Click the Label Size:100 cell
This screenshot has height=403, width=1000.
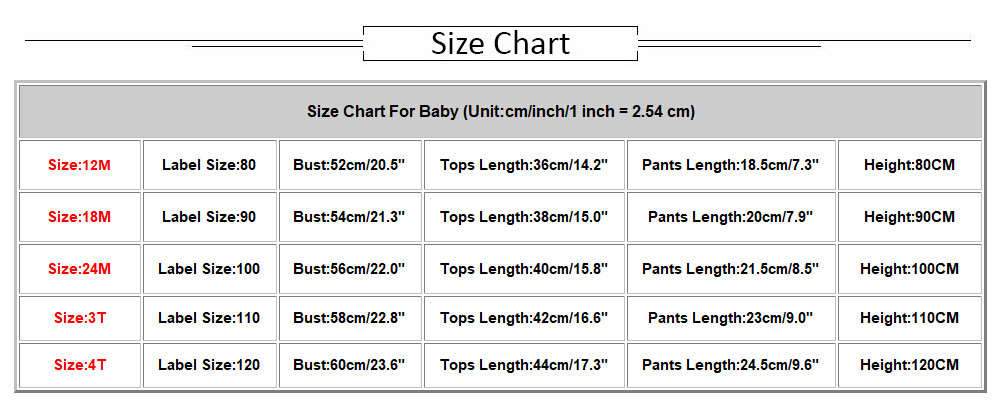click(x=210, y=269)
